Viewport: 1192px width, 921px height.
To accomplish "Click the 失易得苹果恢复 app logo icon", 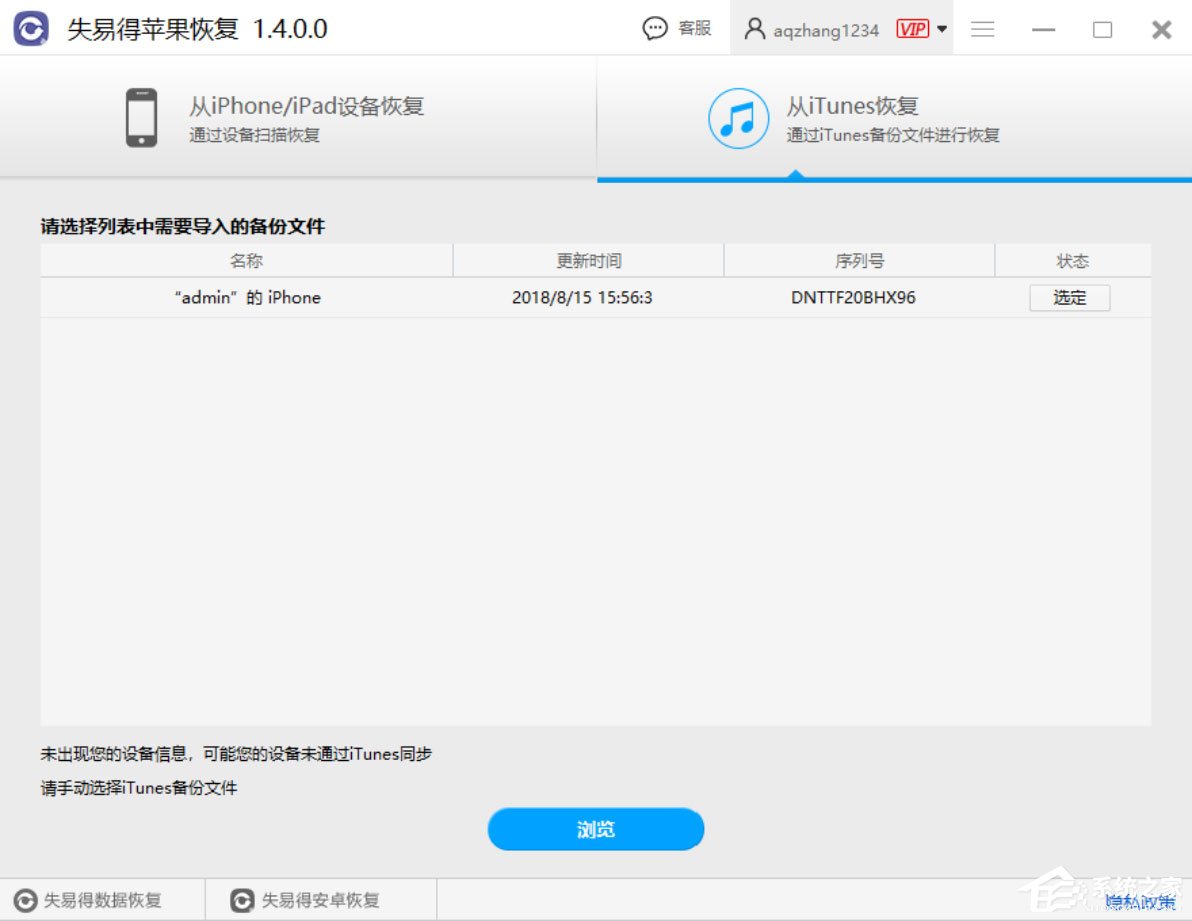I will (x=29, y=28).
